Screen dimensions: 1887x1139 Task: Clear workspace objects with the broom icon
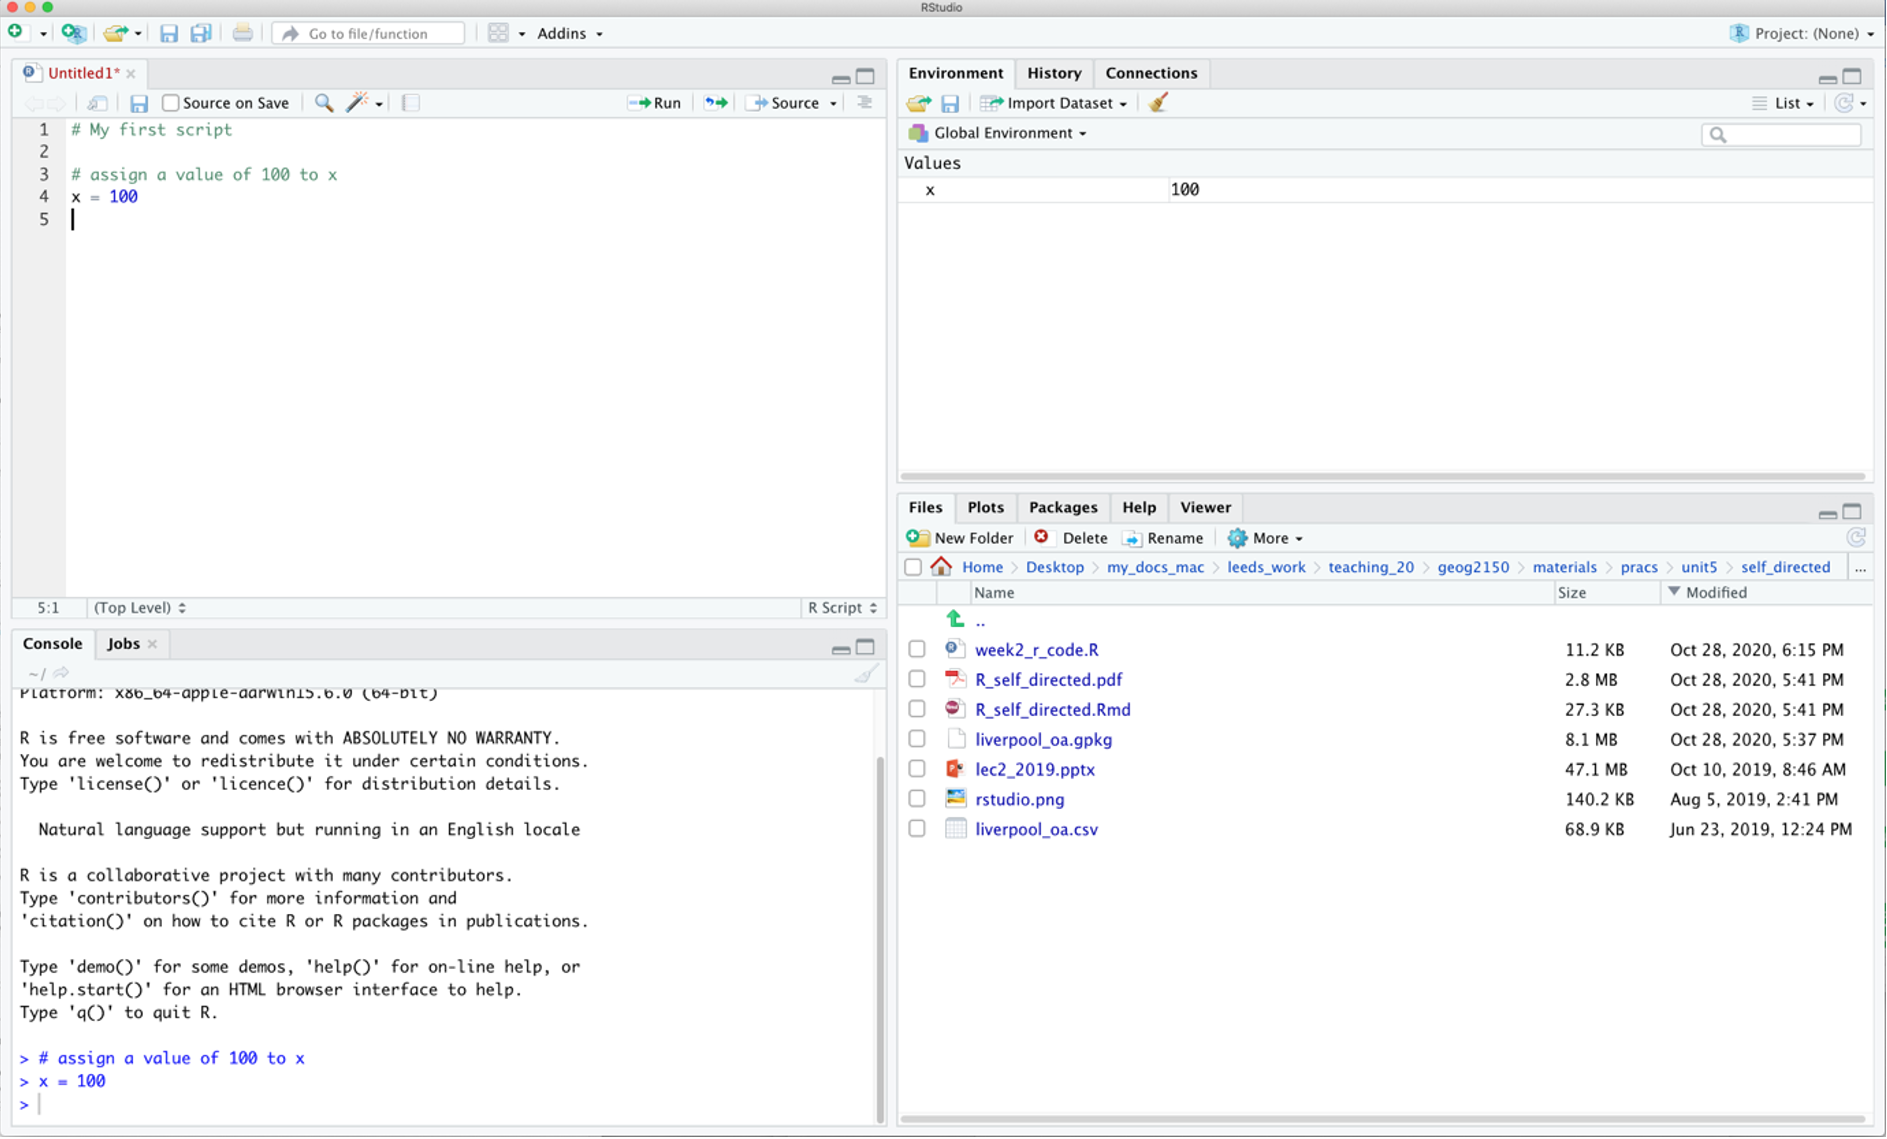(x=1159, y=103)
